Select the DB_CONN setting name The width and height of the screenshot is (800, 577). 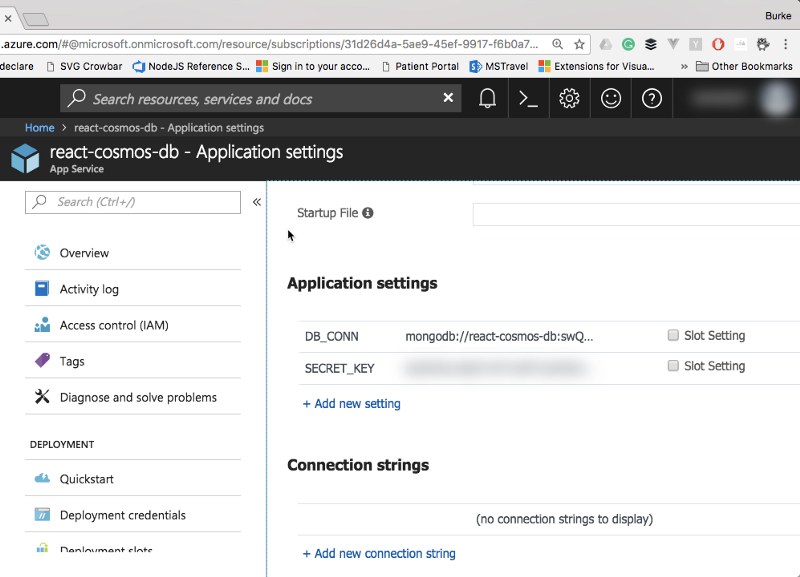(x=332, y=337)
